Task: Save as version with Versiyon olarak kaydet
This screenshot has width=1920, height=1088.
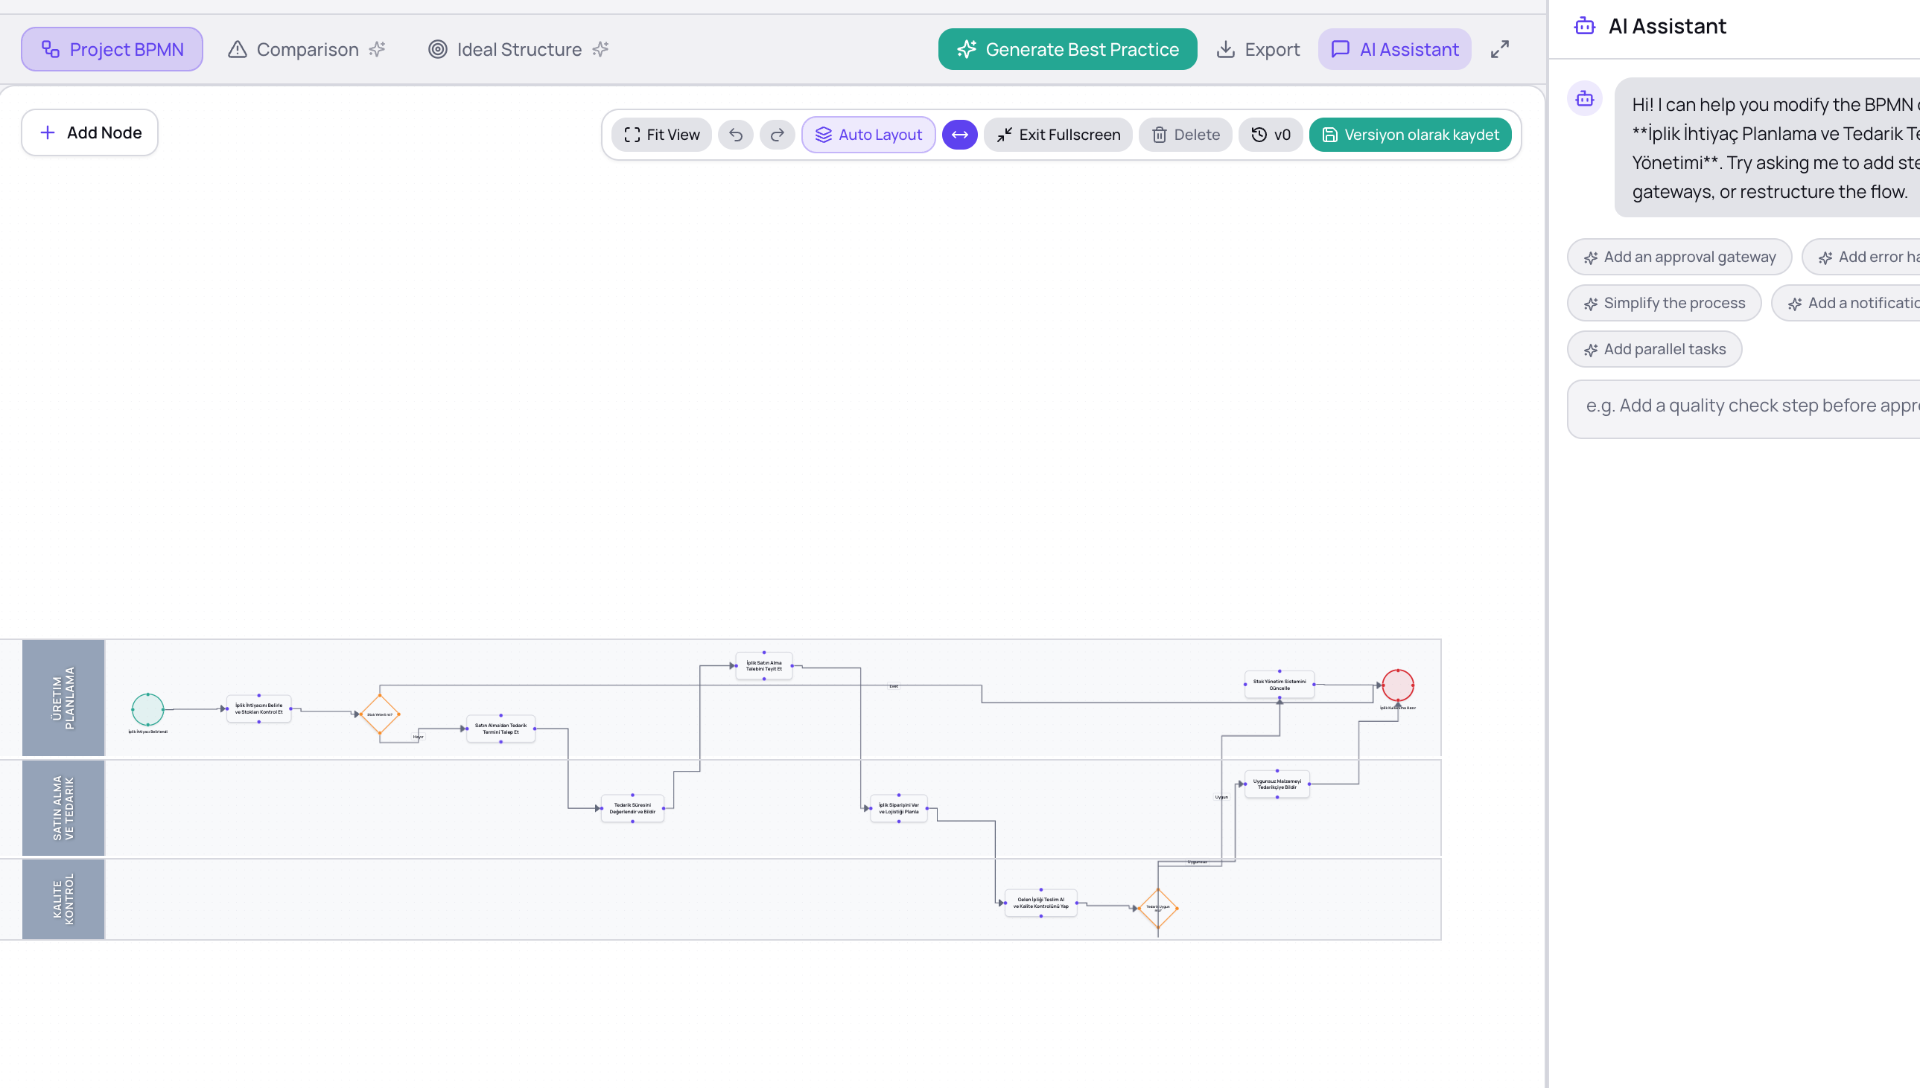Action: click(x=1410, y=135)
